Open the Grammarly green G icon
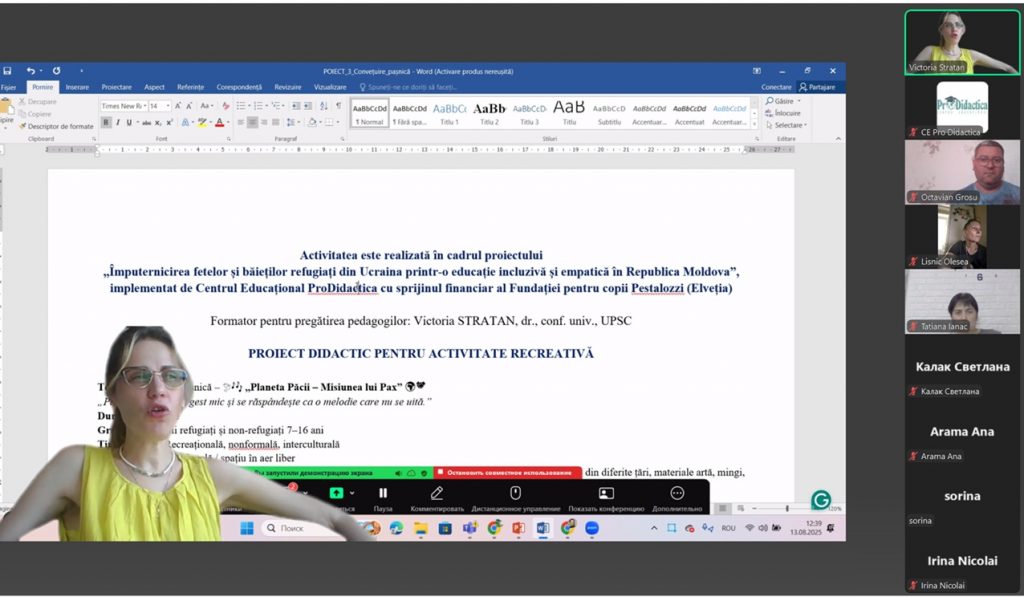This screenshot has width=1024, height=597. [821, 500]
